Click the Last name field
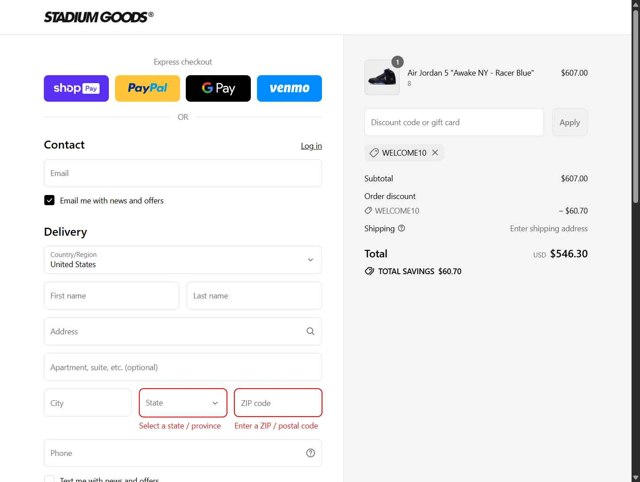This screenshot has width=640, height=482. [x=254, y=295]
